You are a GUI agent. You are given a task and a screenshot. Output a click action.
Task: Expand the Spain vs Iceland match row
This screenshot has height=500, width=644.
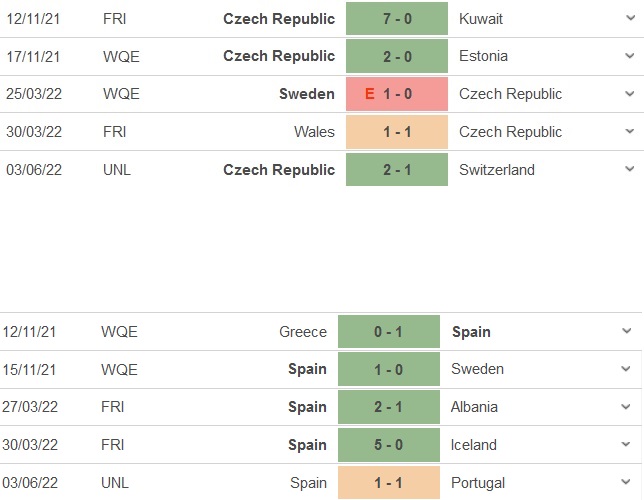tap(627, 446)
